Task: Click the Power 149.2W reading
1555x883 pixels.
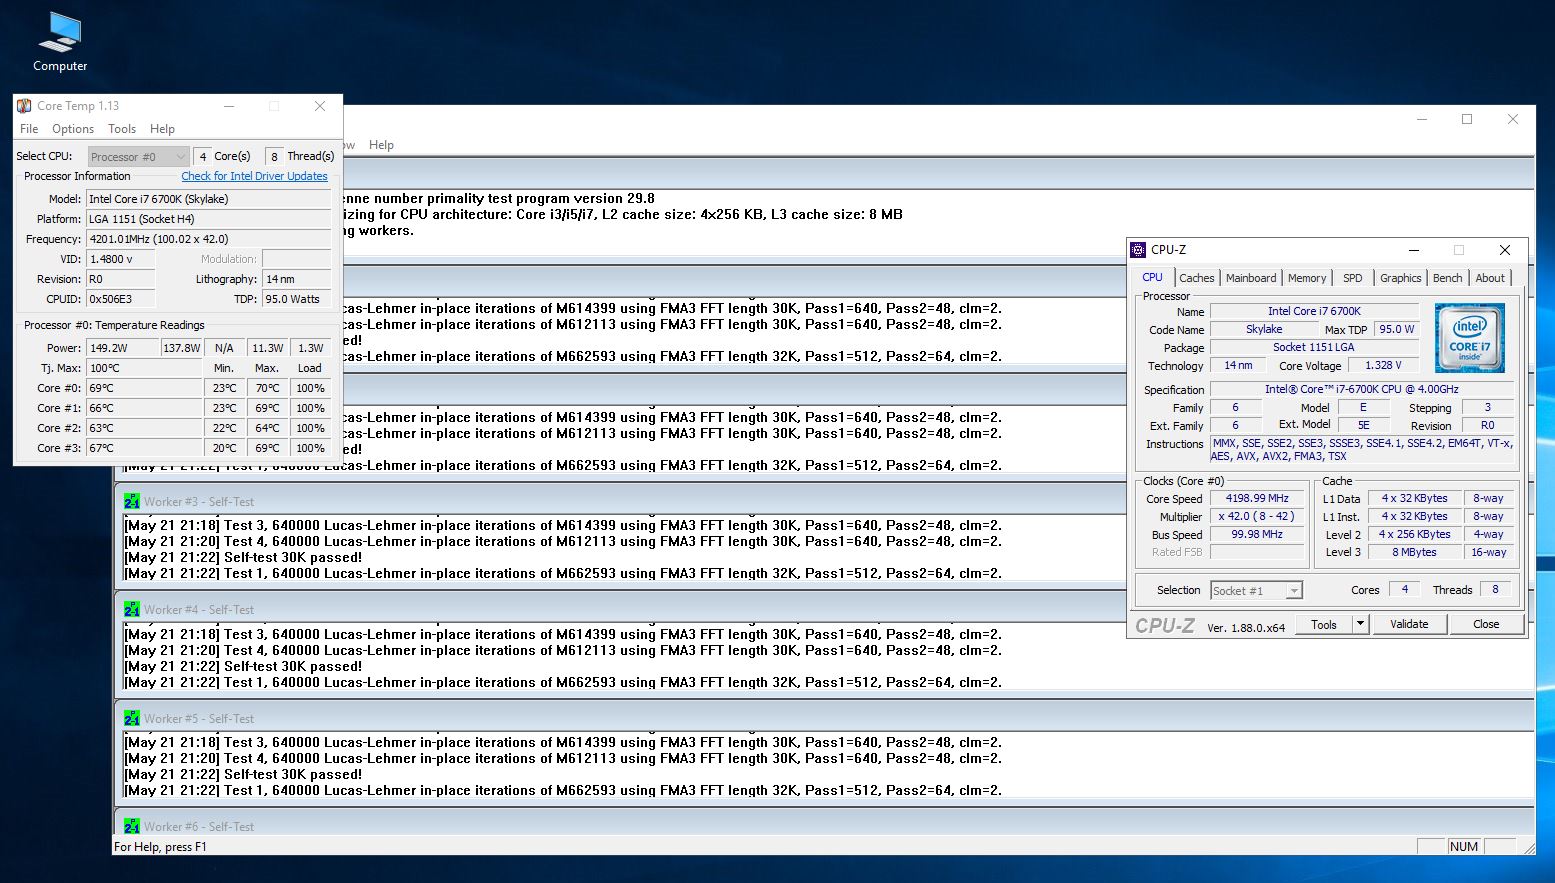Action: [123, 348]
